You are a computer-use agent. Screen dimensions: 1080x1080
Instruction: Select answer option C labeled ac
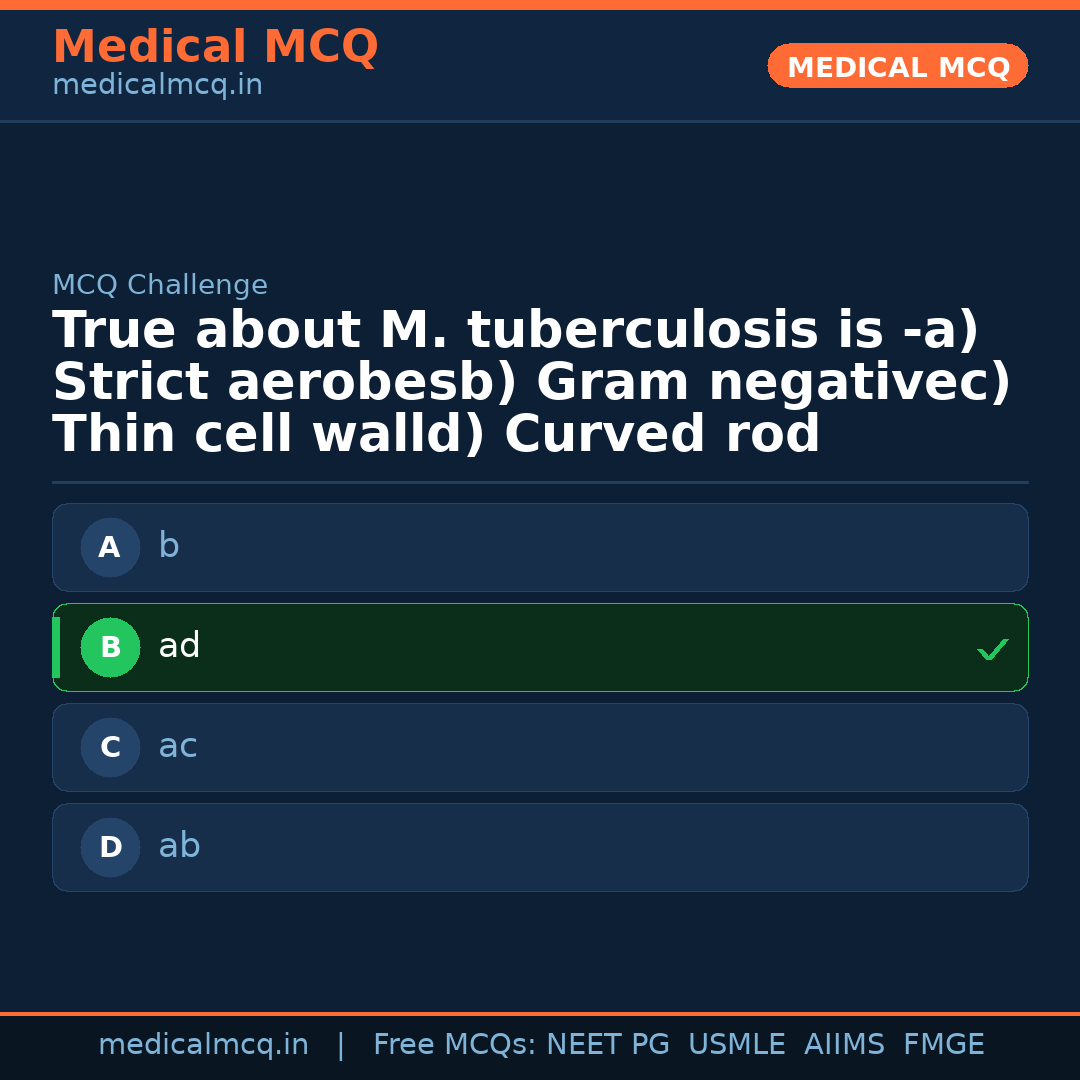pos(540,747)
